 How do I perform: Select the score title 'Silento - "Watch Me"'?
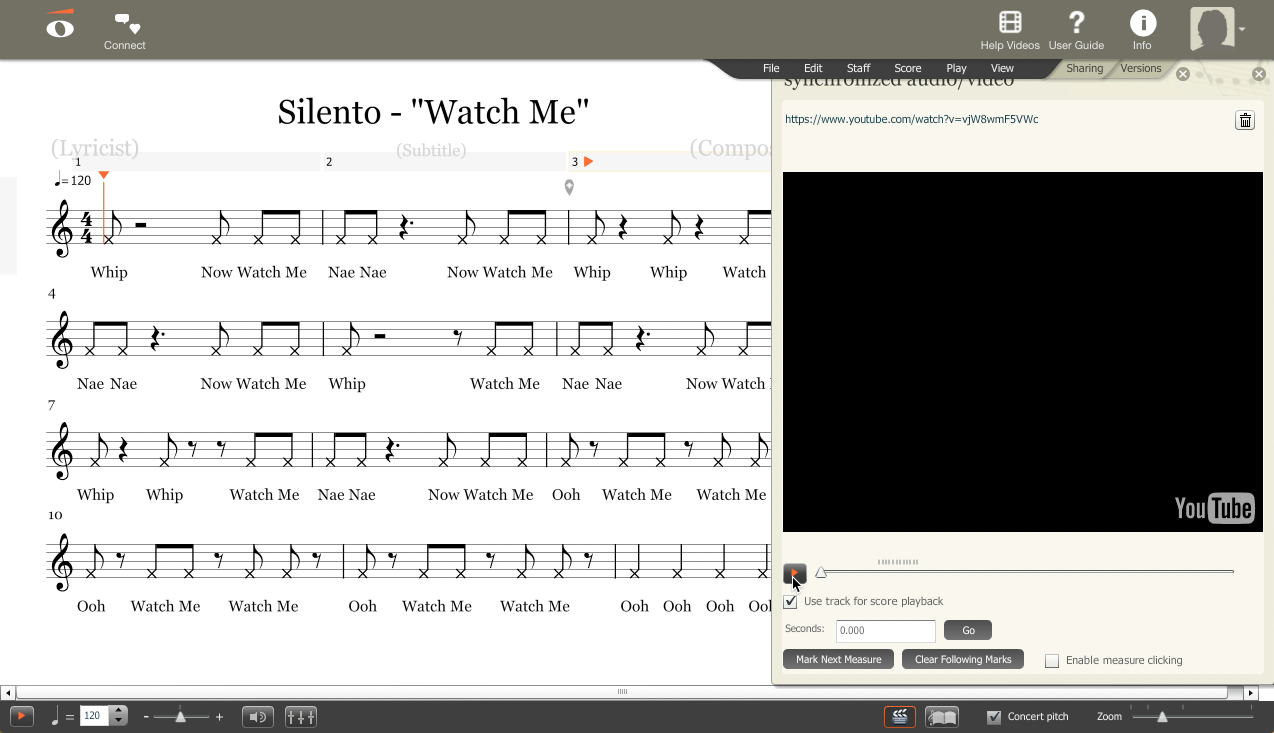[433, 111]
